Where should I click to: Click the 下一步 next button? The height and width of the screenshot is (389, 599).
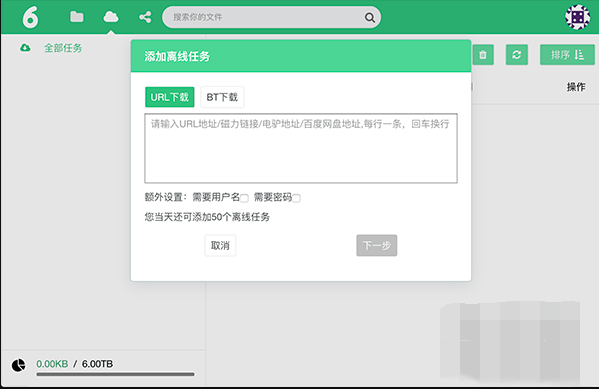(x=377, y=245)
